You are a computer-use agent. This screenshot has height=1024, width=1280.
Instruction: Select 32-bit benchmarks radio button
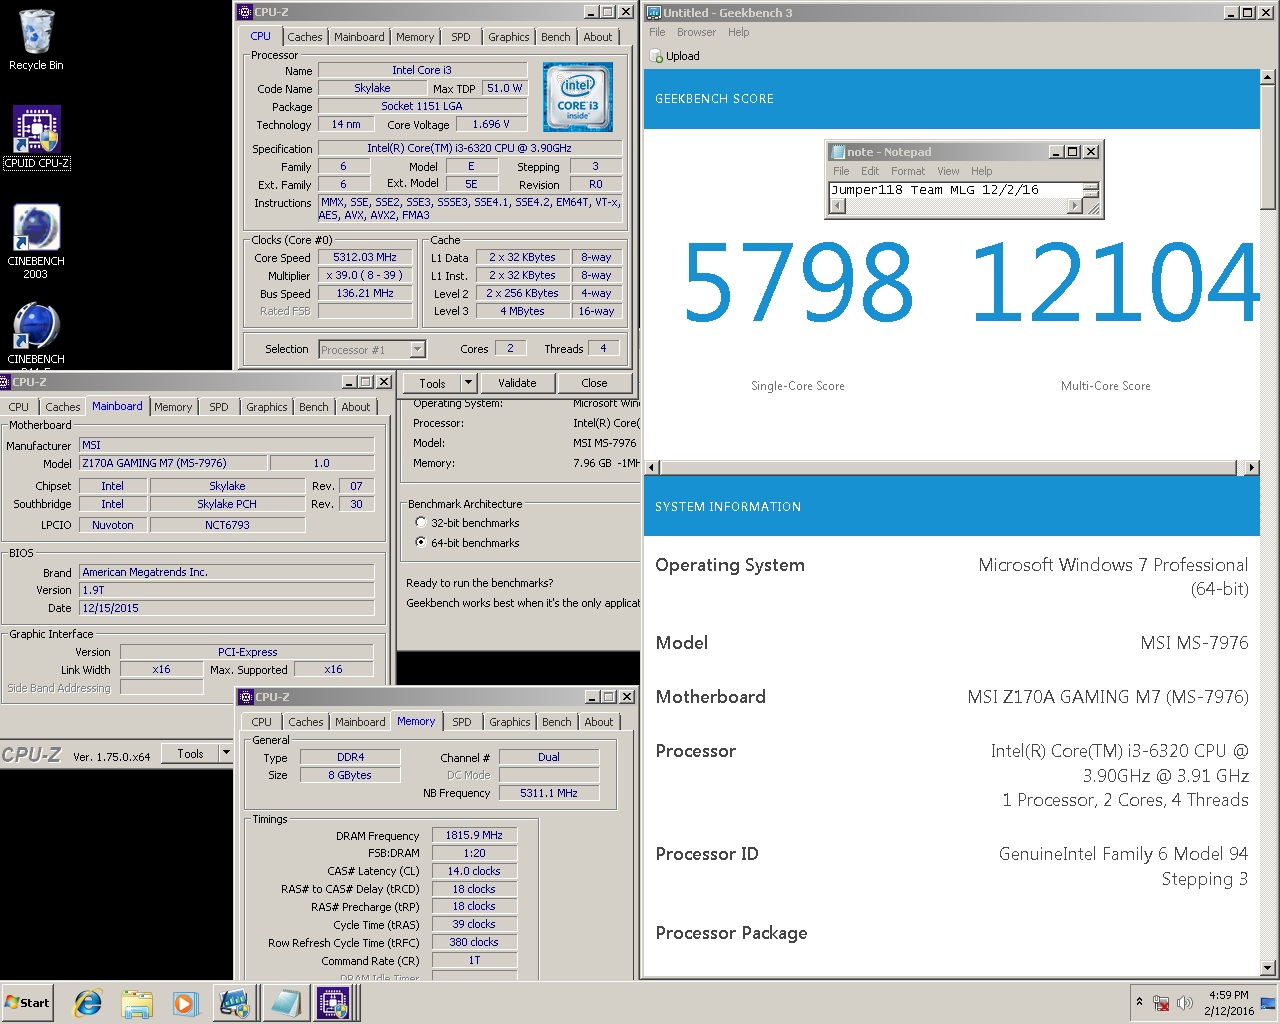pyautogui.click(x=421, y=522)
